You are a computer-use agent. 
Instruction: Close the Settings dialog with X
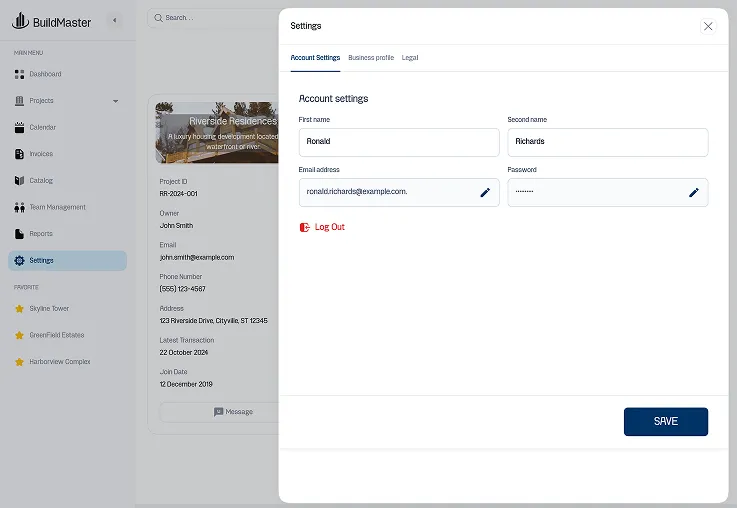coord(708,26)
